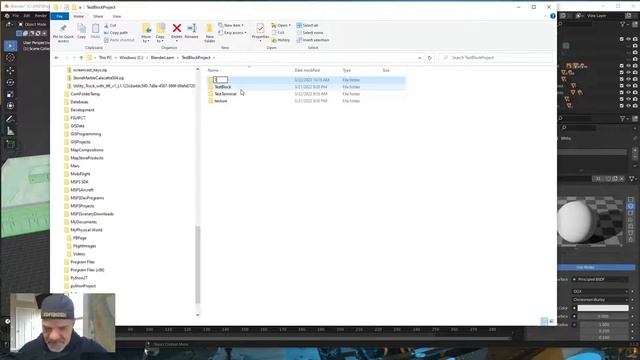Open Christensen-Burley subsurface dropdown
The height and width of the screenshot is (360, 640).
pyautogui.click(x=600, y=300)
